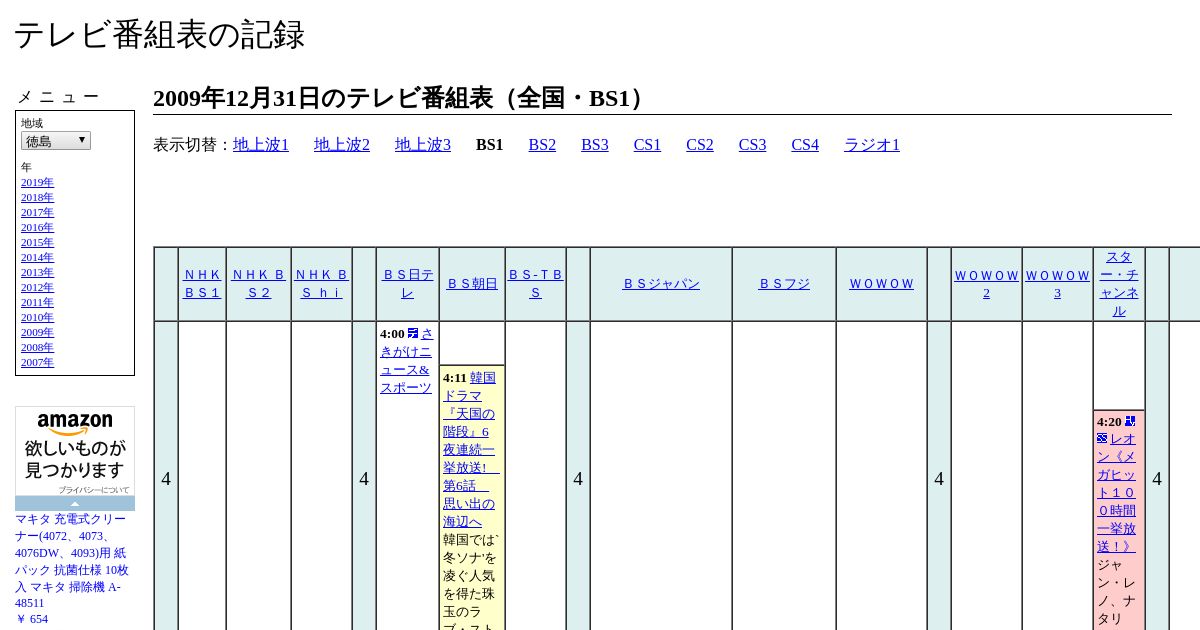Open the ＮＨＫ ＢＳ２ channel header link
This screenshot has height=630, width=1200.
258,284
